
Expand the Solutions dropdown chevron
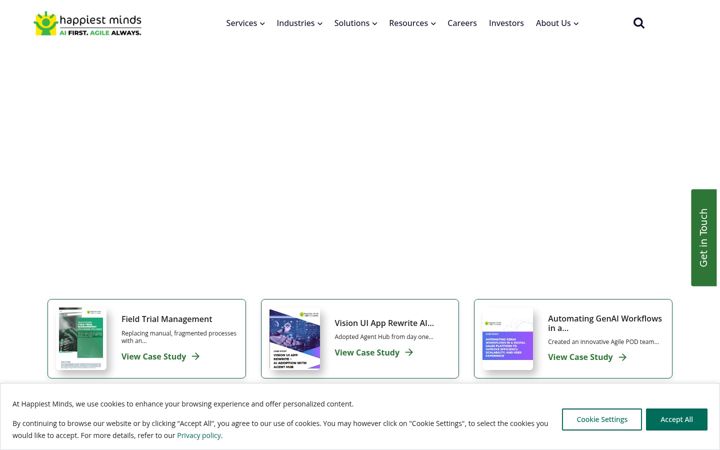click(x=374, y=24)
